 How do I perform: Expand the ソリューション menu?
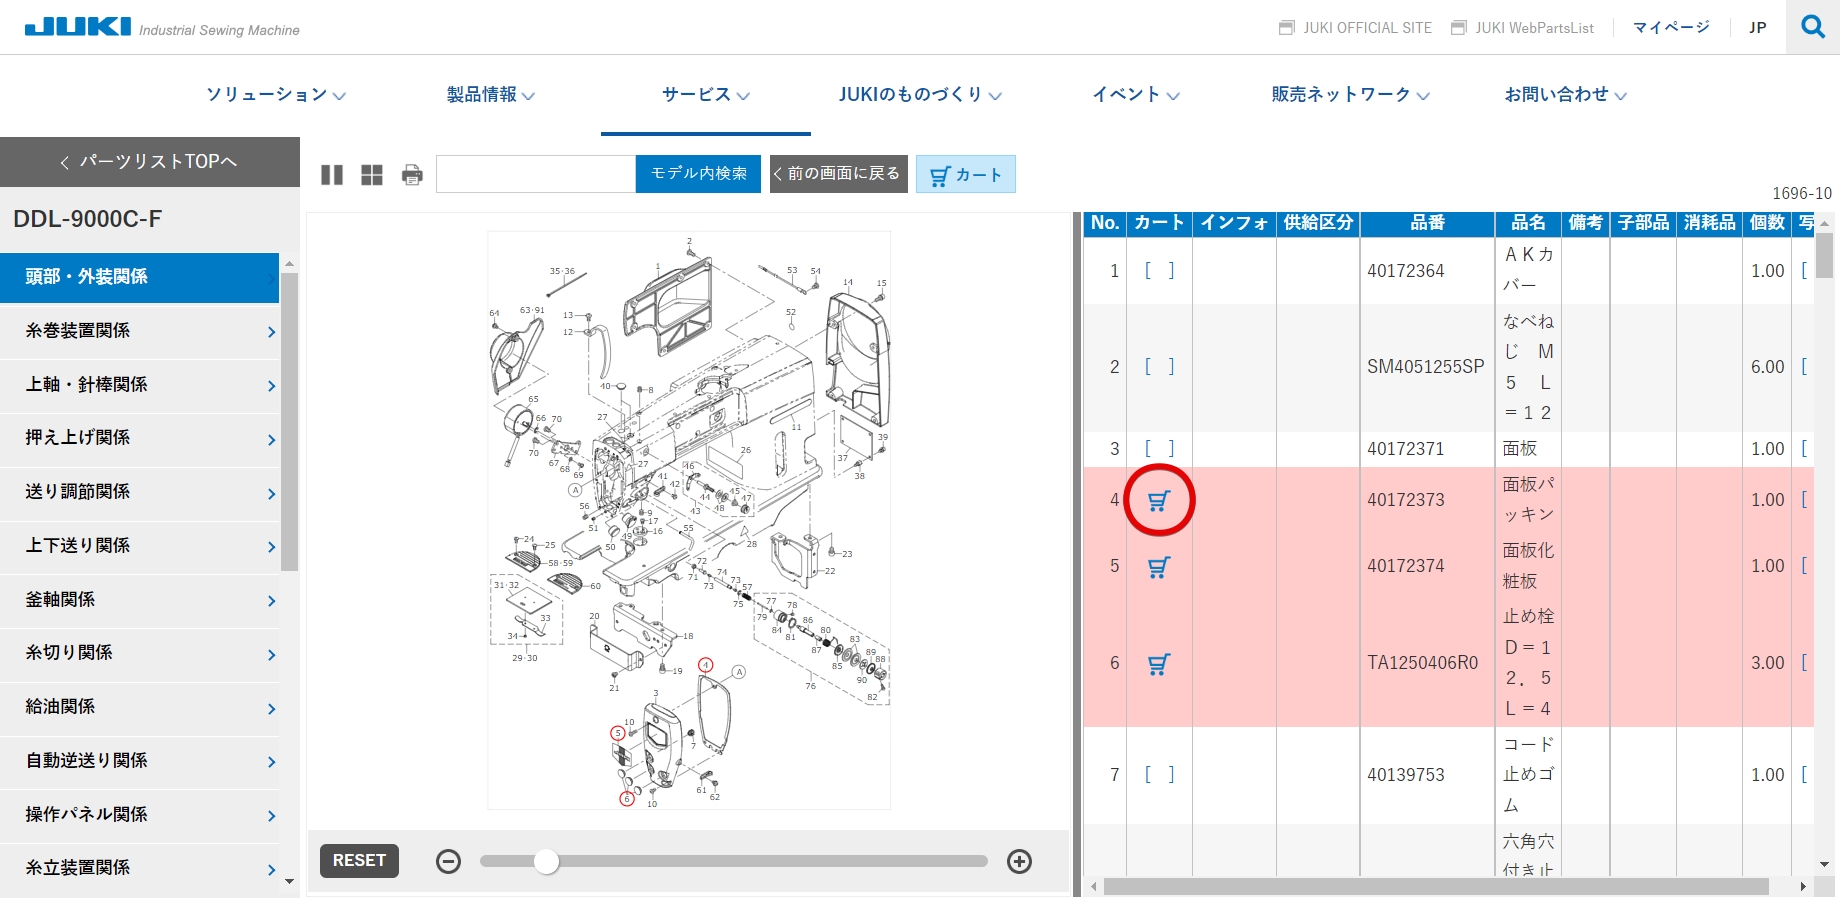pyautogui.click(x=276, y=95)
